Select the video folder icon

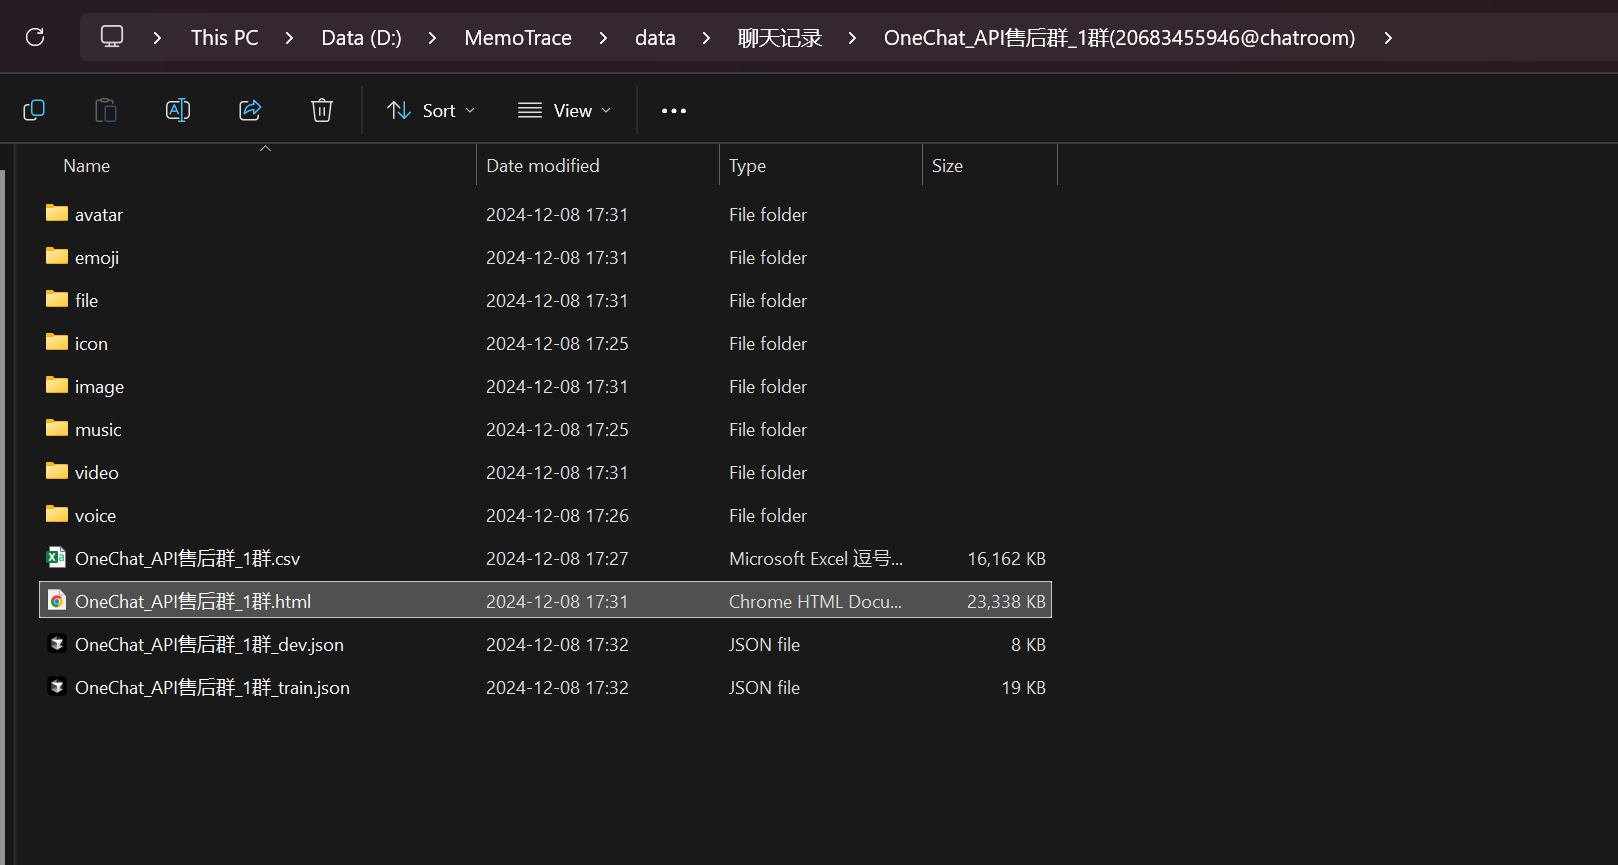57,471
